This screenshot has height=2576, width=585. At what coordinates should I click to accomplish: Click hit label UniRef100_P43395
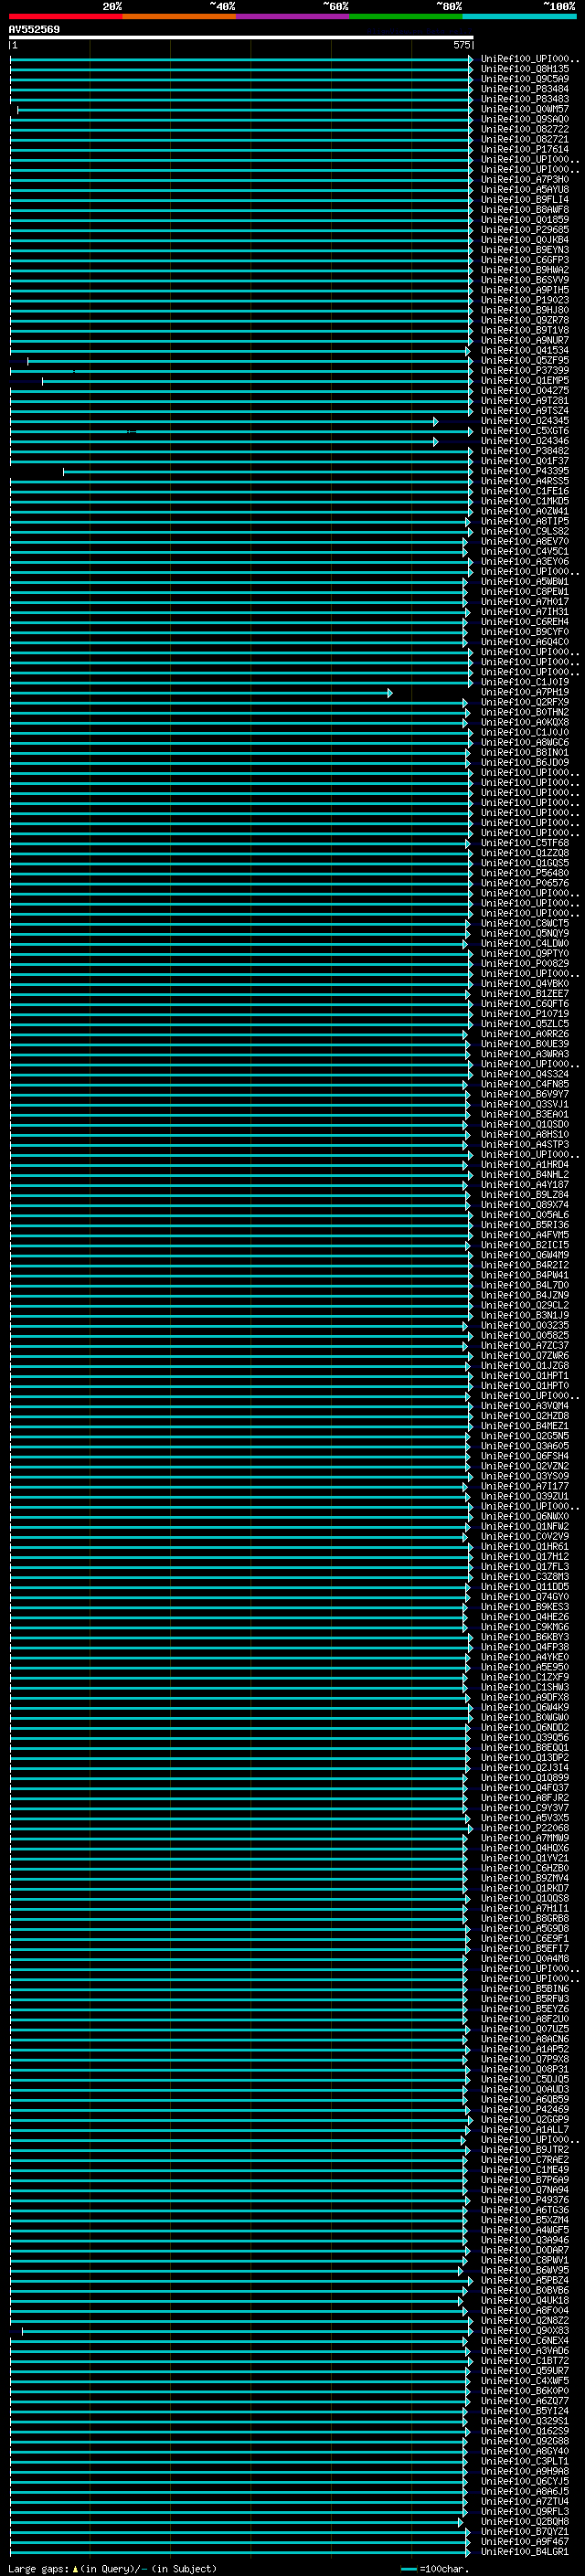tap(525, 472)
